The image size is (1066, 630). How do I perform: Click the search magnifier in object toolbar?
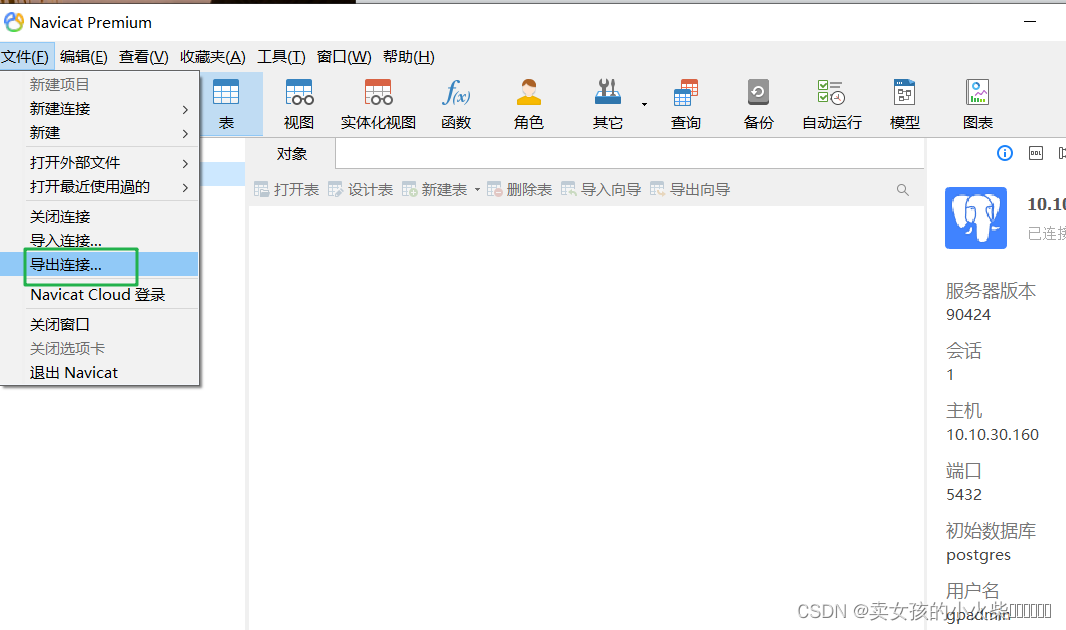tap(903, 189)
